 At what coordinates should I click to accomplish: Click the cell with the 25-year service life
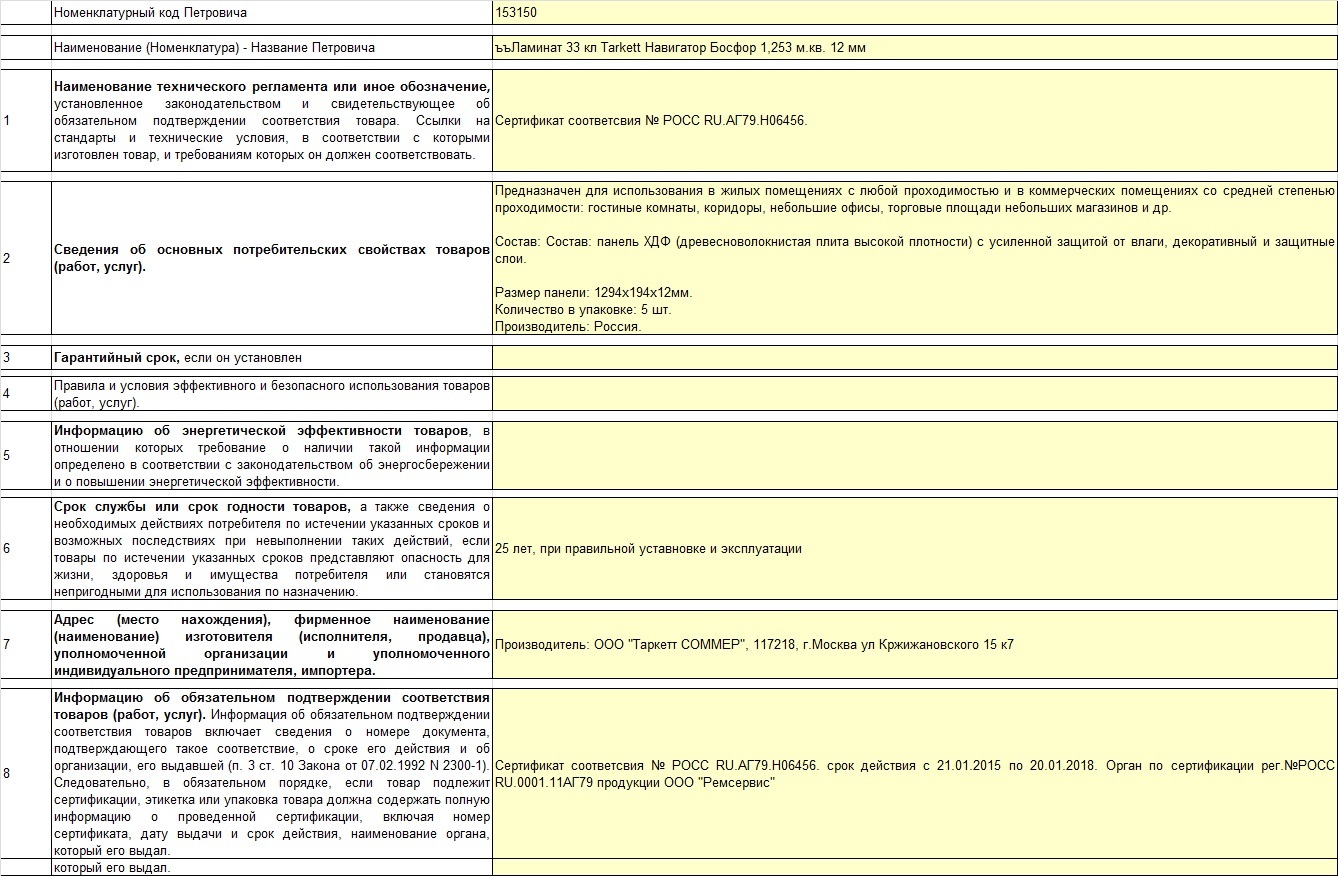click(914, 549)
